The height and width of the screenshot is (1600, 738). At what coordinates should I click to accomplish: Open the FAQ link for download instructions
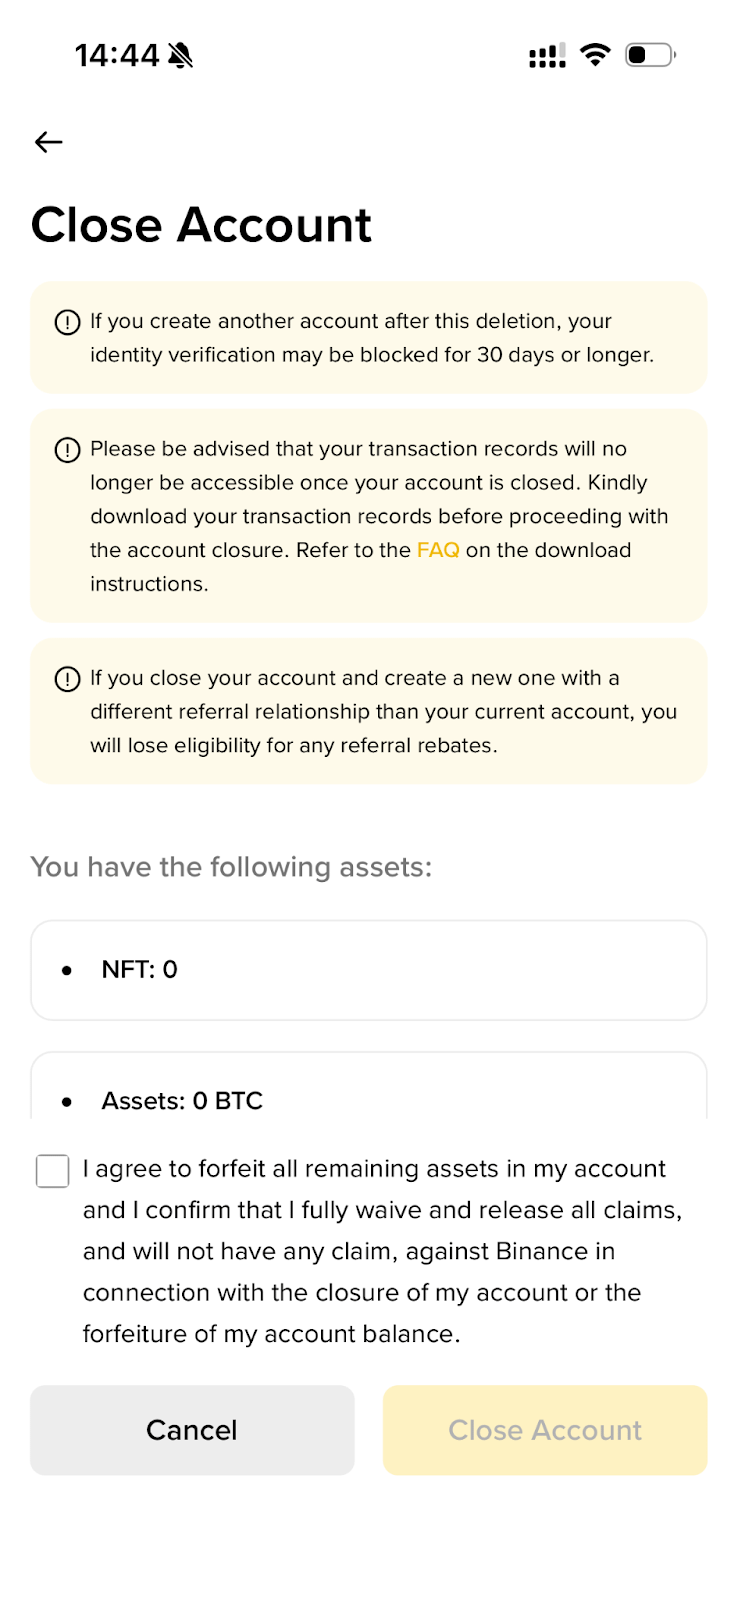point(438,550)
